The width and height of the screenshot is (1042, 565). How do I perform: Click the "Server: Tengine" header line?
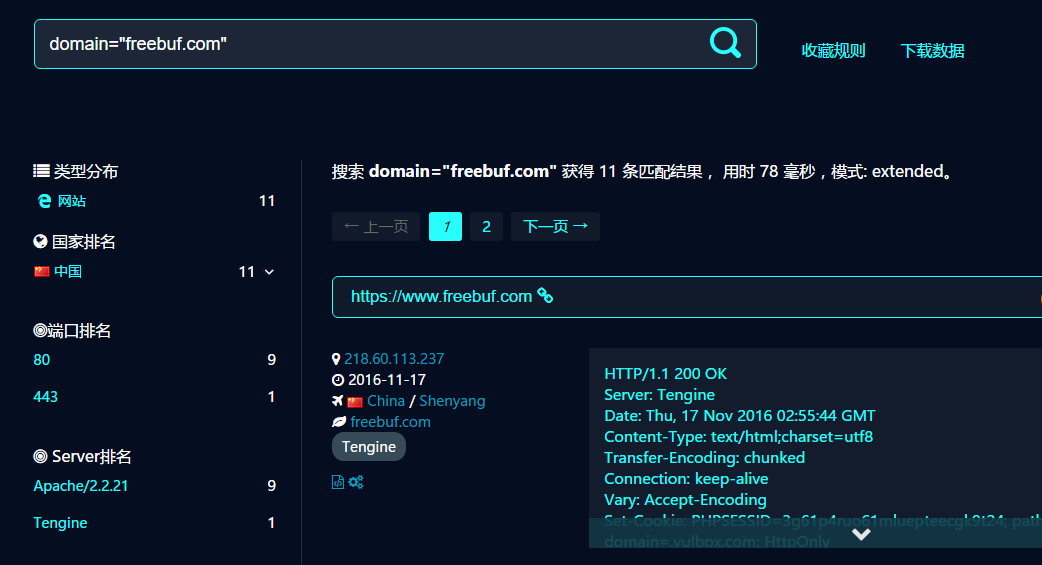coord(659,395)
